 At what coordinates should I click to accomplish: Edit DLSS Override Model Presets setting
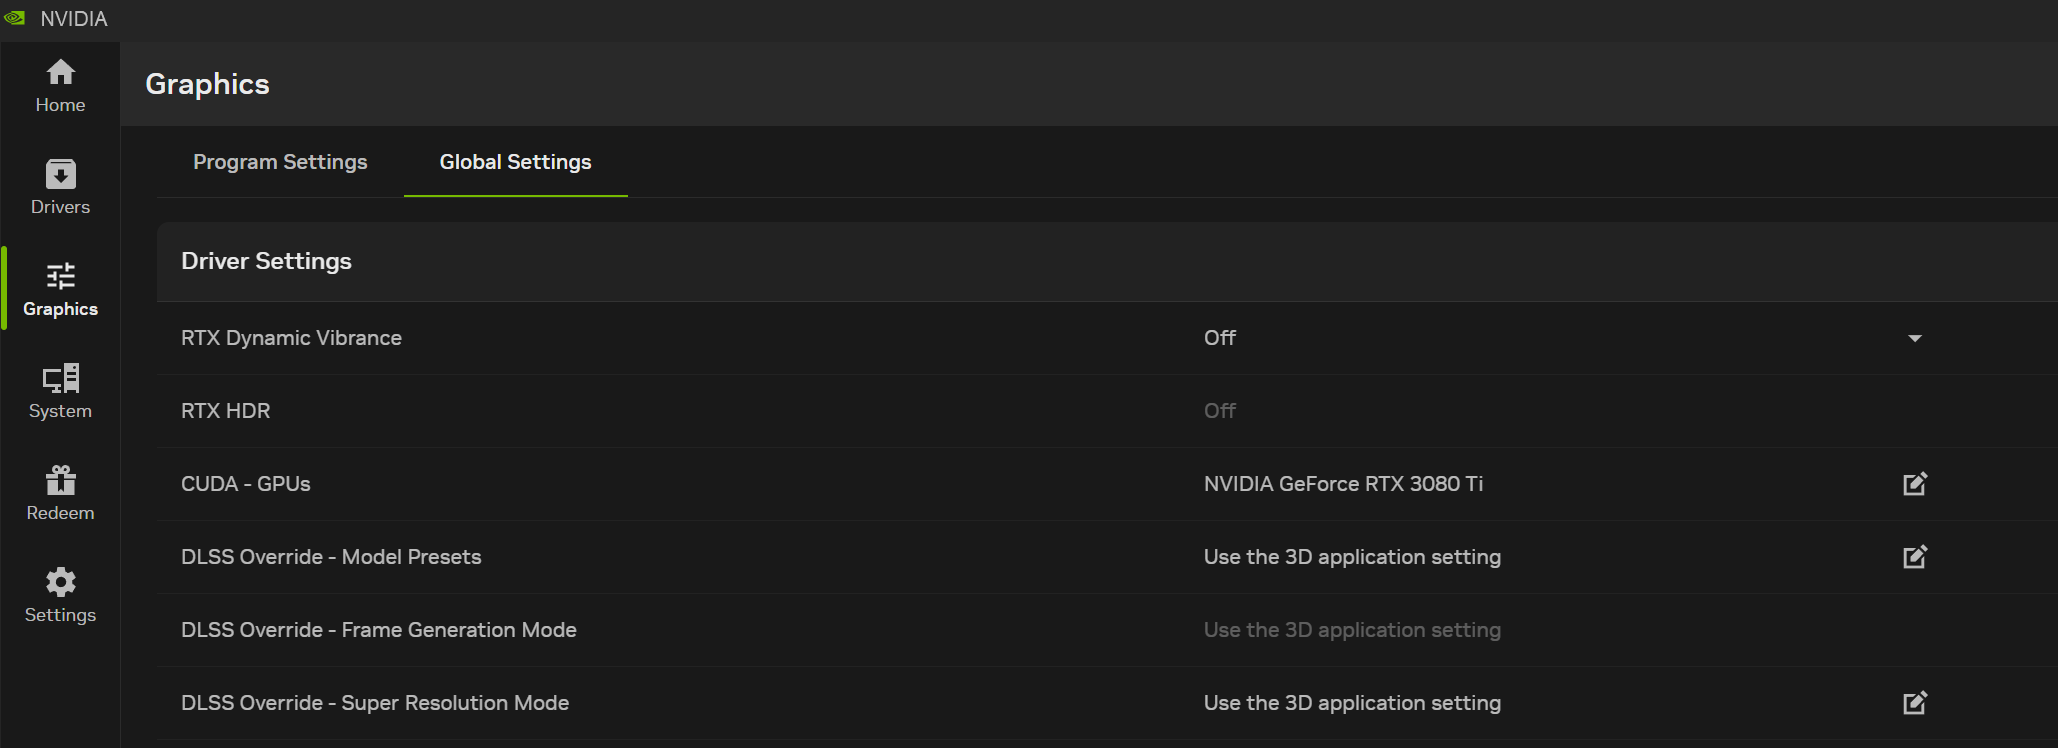pos(1914,557)
